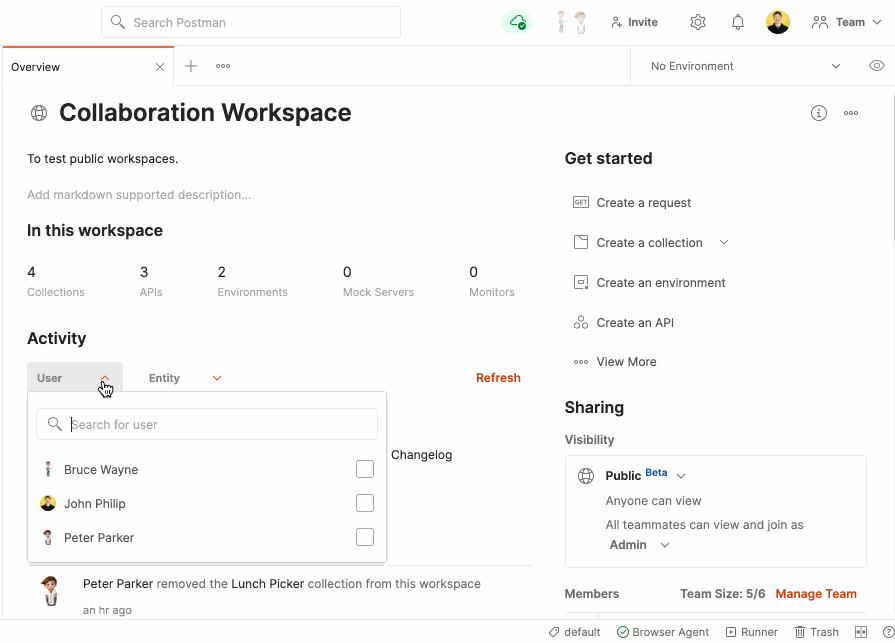Screen dimensions: 895x643
Task: Open the No Environment selector
Action: (x=744, y=66)
